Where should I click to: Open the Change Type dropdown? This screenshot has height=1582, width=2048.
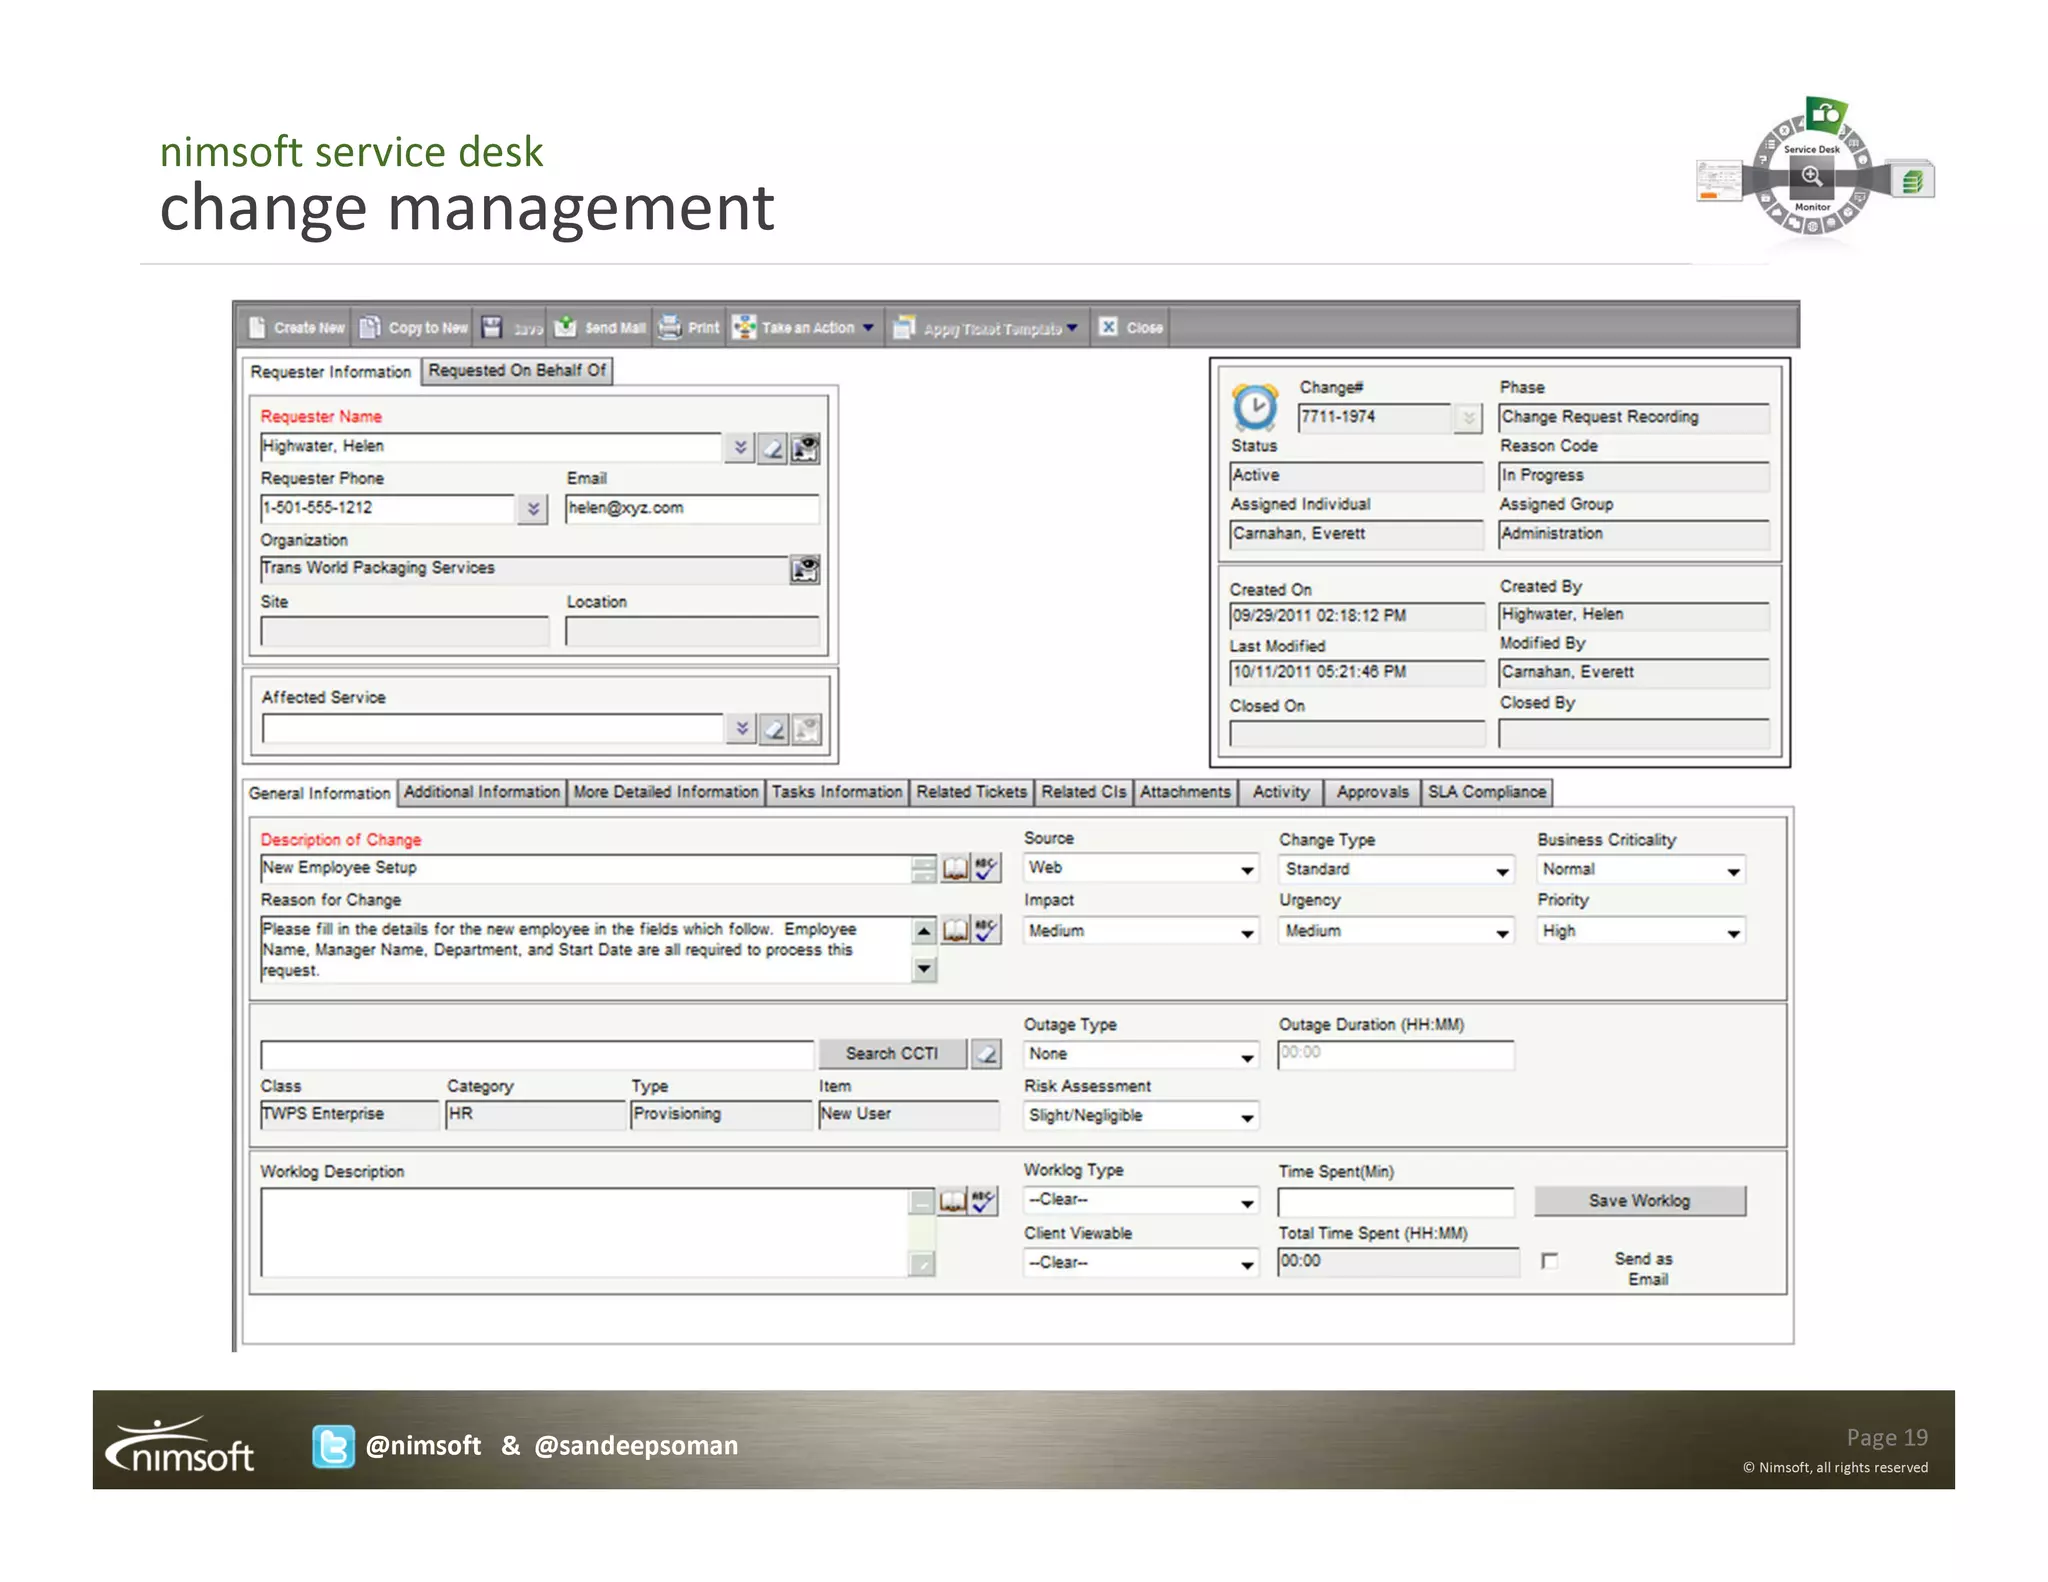point(1396,870)
